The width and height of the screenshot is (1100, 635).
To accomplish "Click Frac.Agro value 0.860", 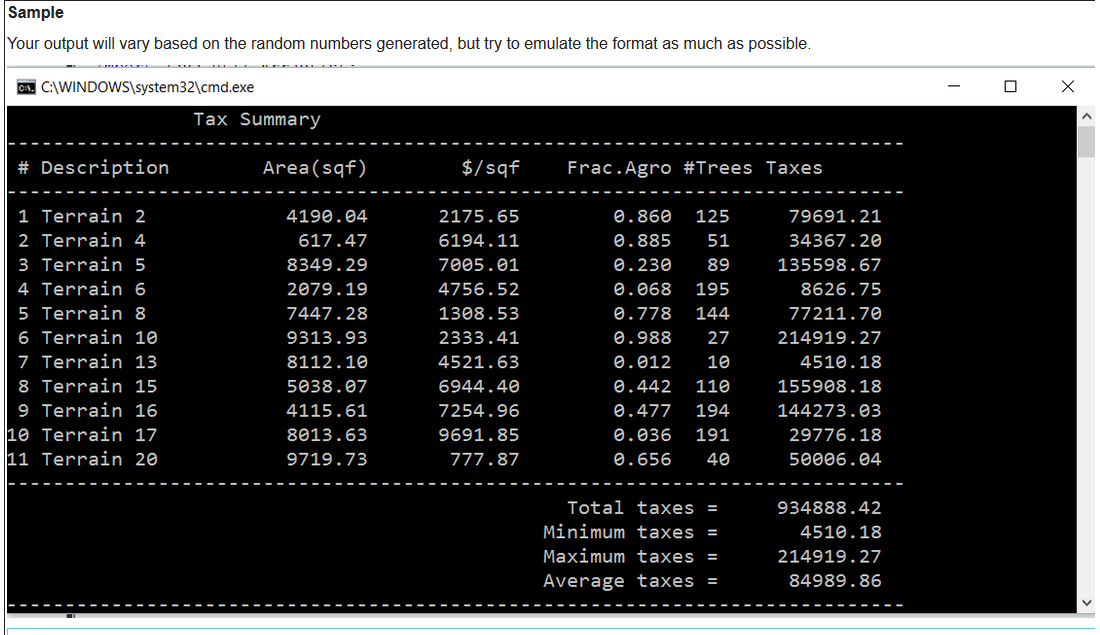I will (x=642, y=216).
